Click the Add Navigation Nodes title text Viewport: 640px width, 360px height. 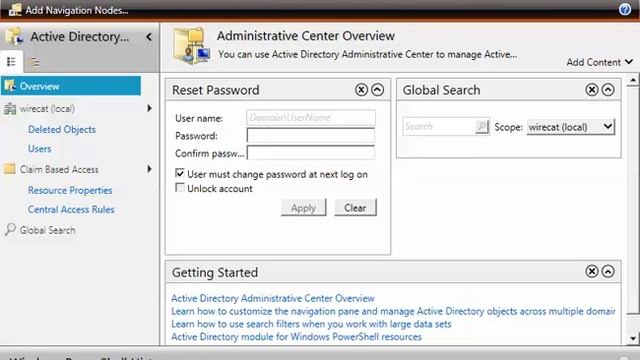point(77,10)
